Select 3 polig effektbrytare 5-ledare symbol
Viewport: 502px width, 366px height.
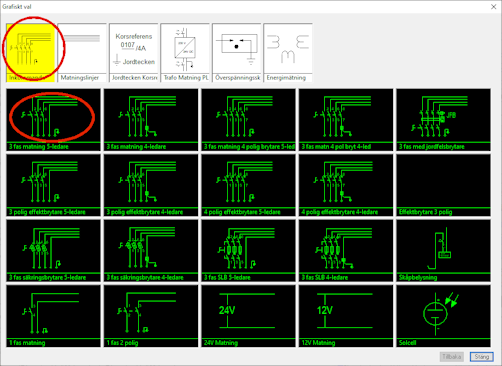click(x=53, y=185)
